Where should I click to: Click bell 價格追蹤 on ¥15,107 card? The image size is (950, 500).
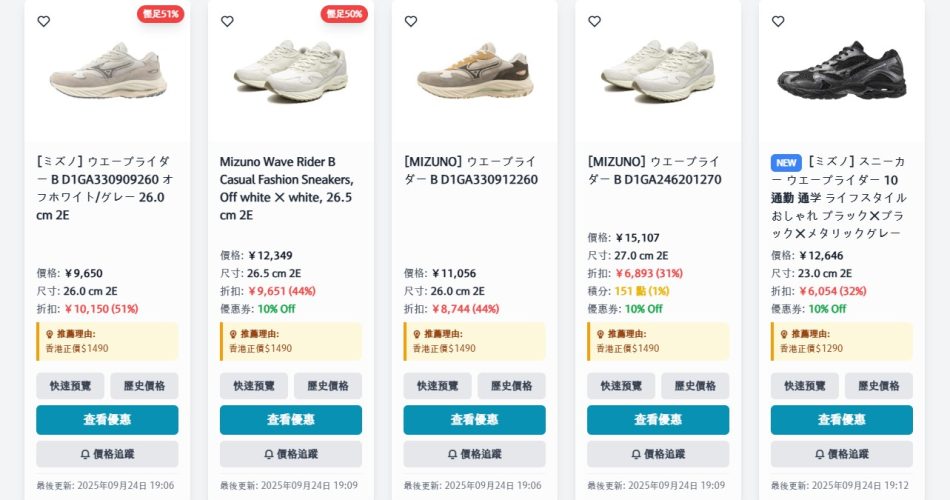coord(658,454)
